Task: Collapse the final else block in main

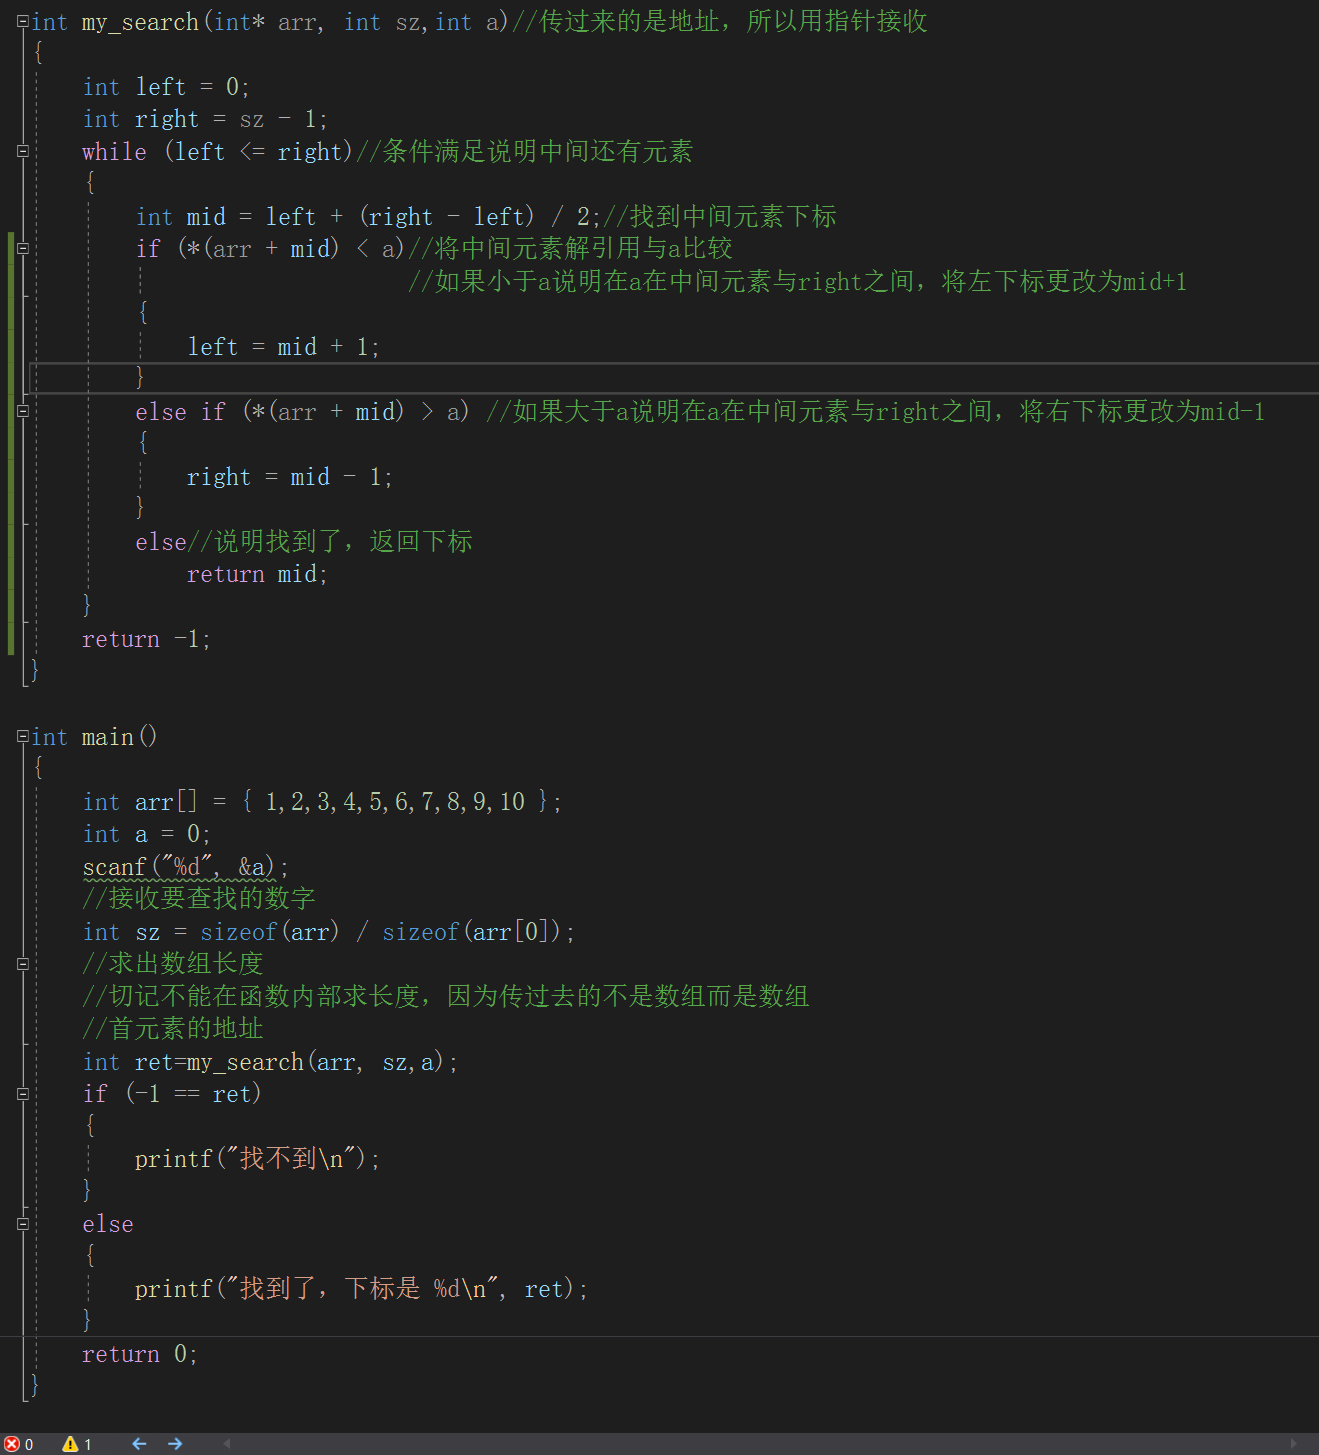Action: (23, 1224)
